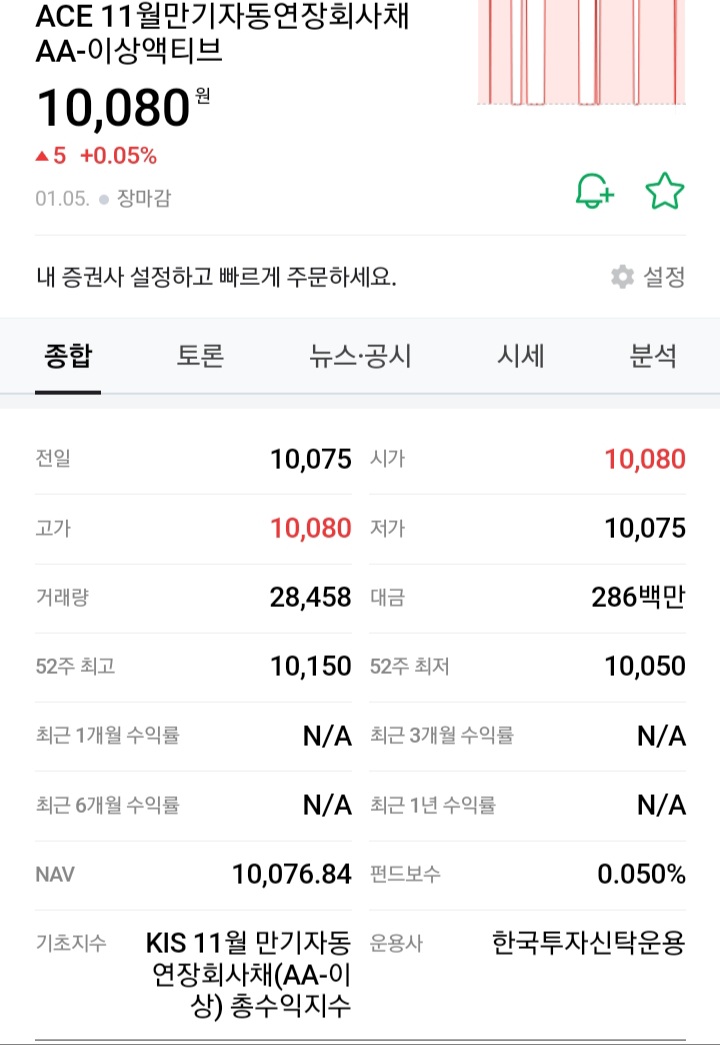
Task: Toggle the favorite star icon
Action: coord(665,191)
